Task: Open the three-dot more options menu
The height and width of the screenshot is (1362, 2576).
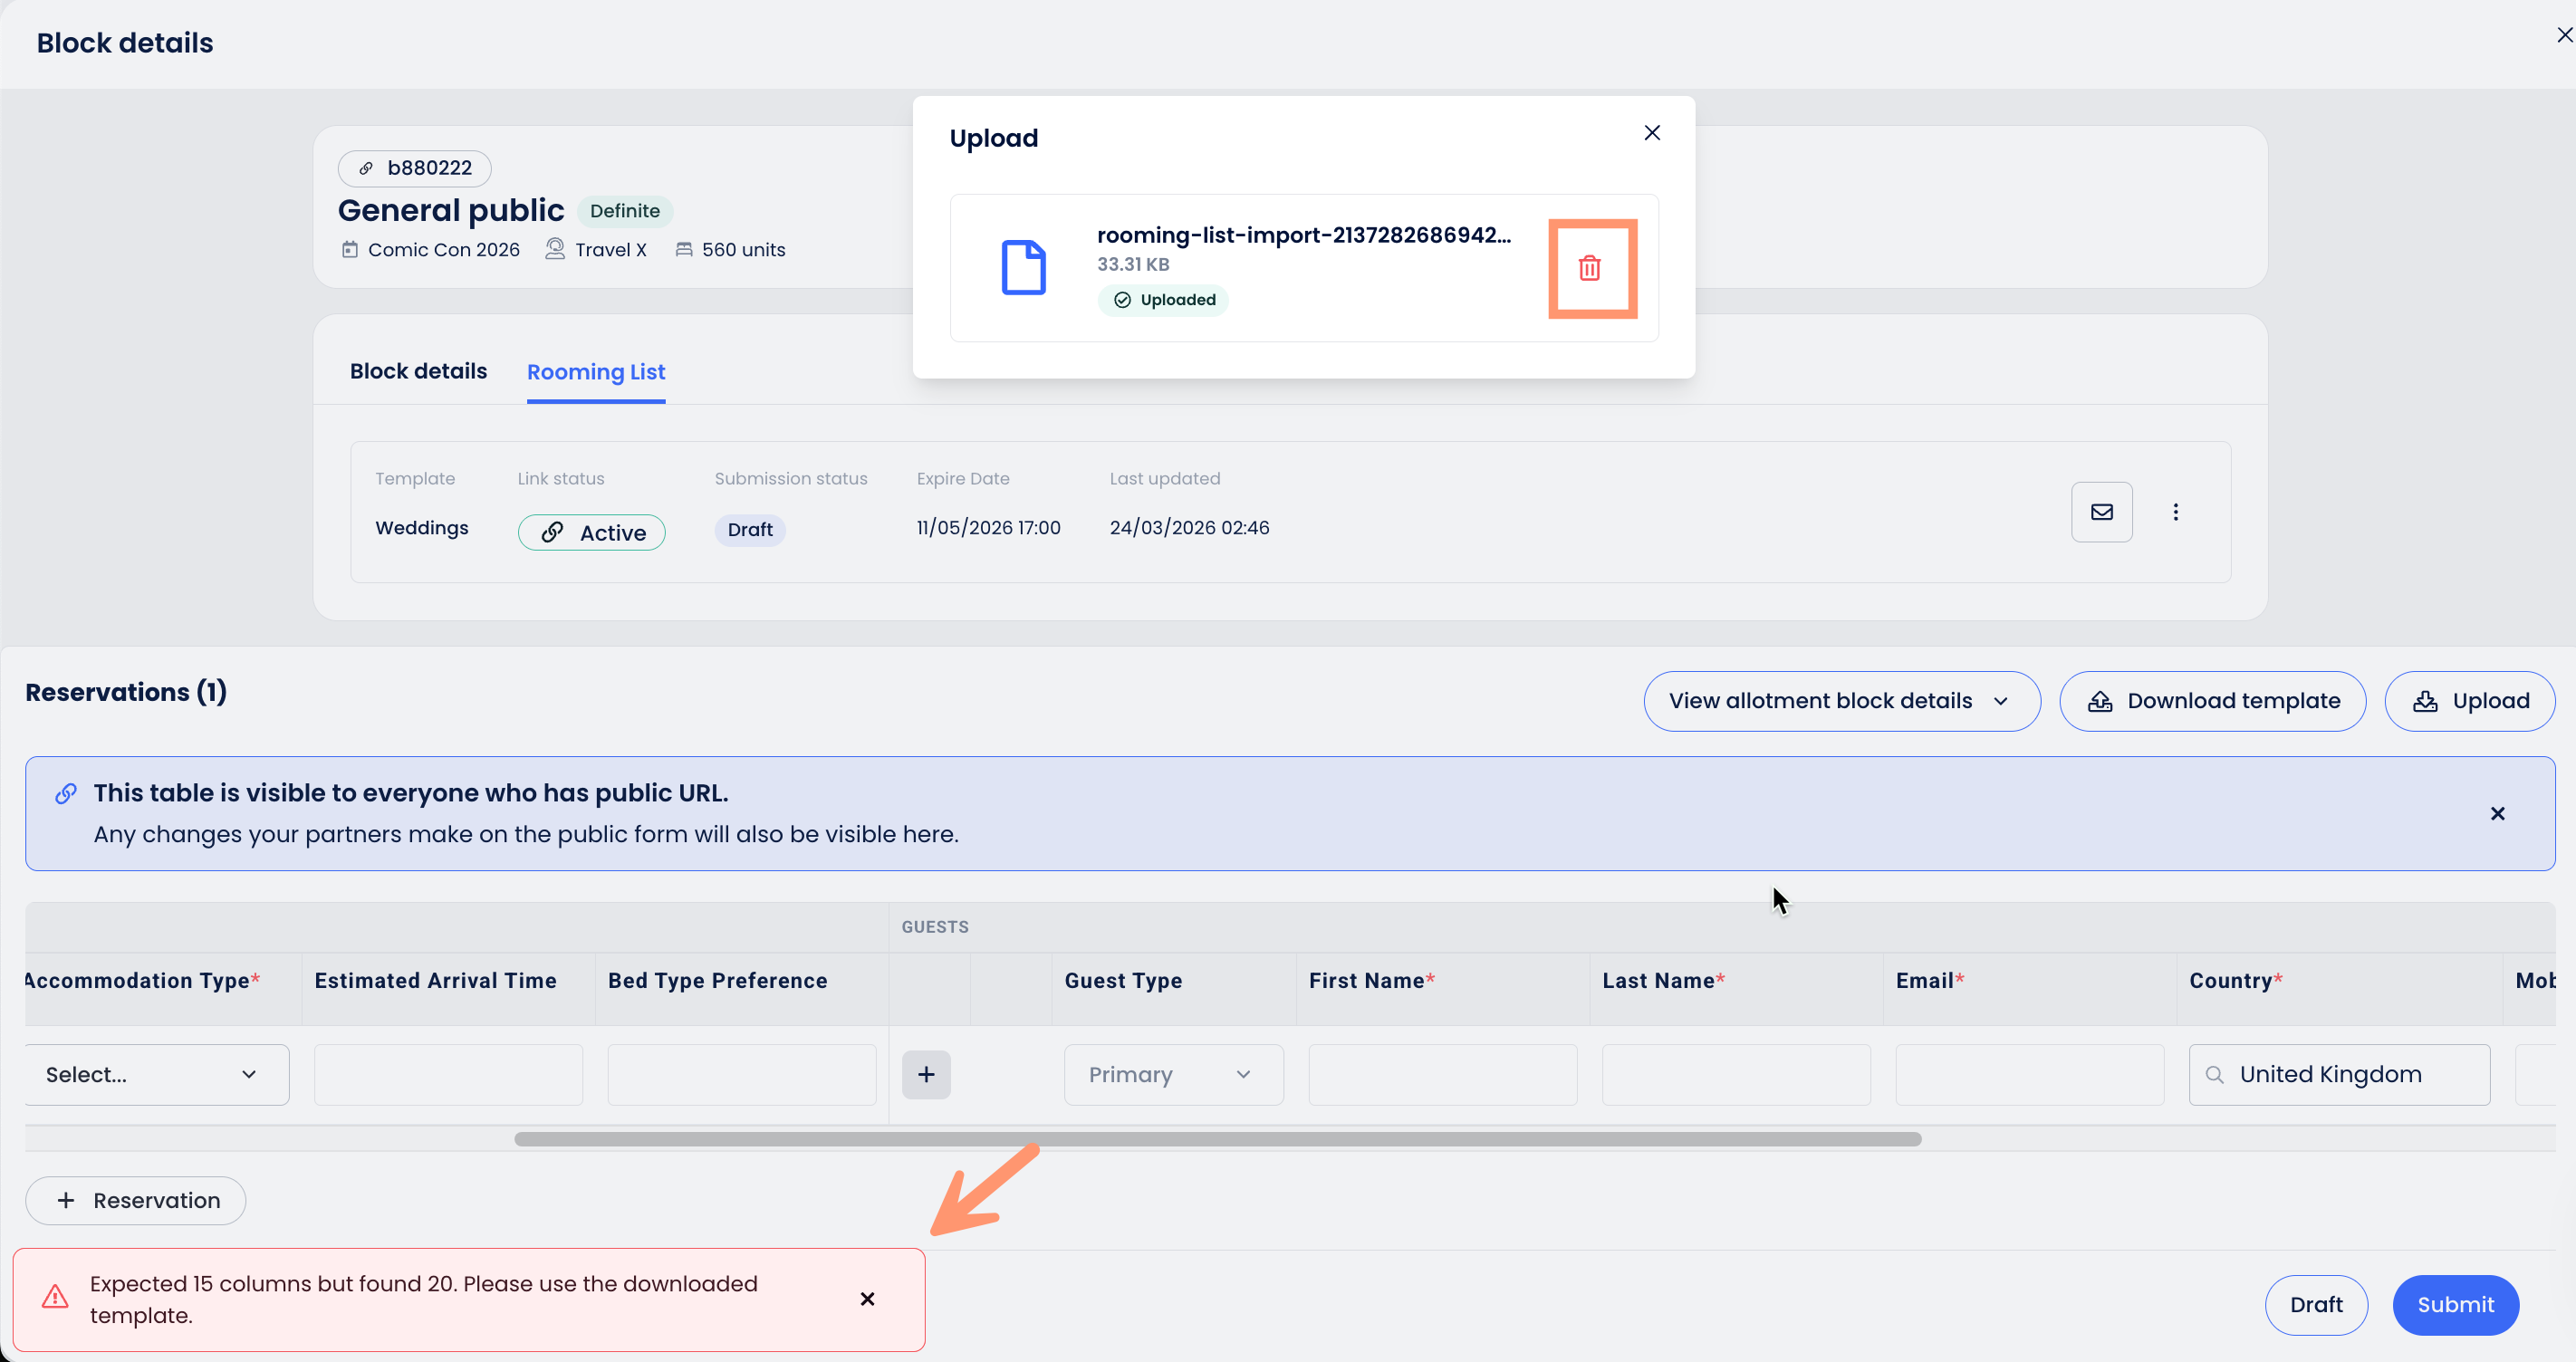Action: 2175,512
